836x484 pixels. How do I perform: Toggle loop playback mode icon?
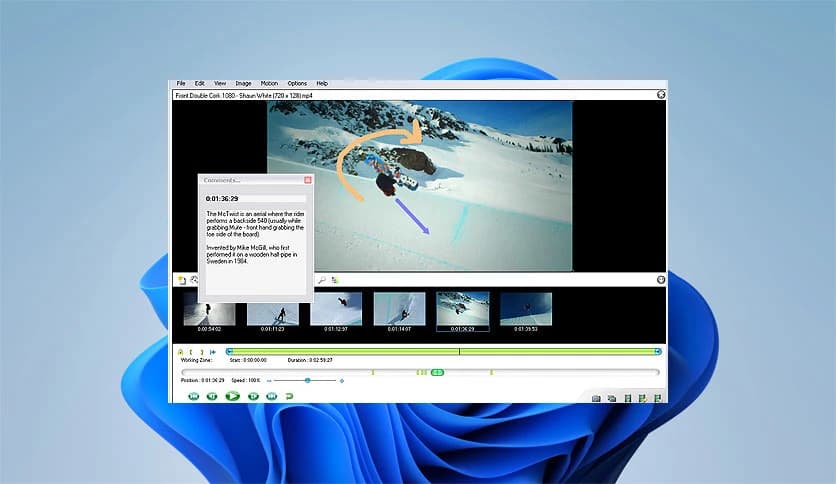click(289, 396)
